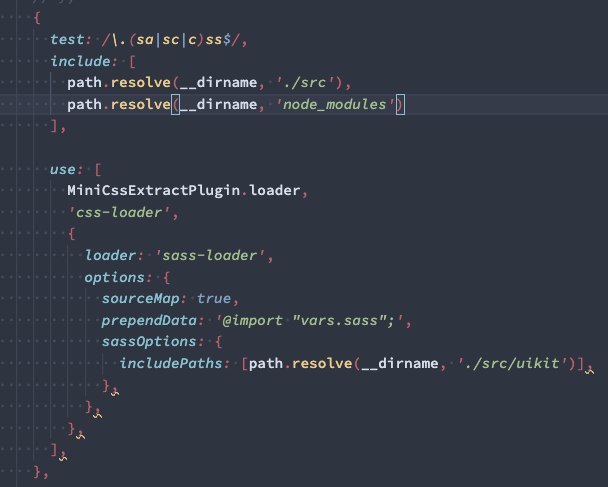The width and height of the screenshot is (608, 487).
Task: Click the highlighted opening parenthesis after resolve
Action: click(175, 104)
